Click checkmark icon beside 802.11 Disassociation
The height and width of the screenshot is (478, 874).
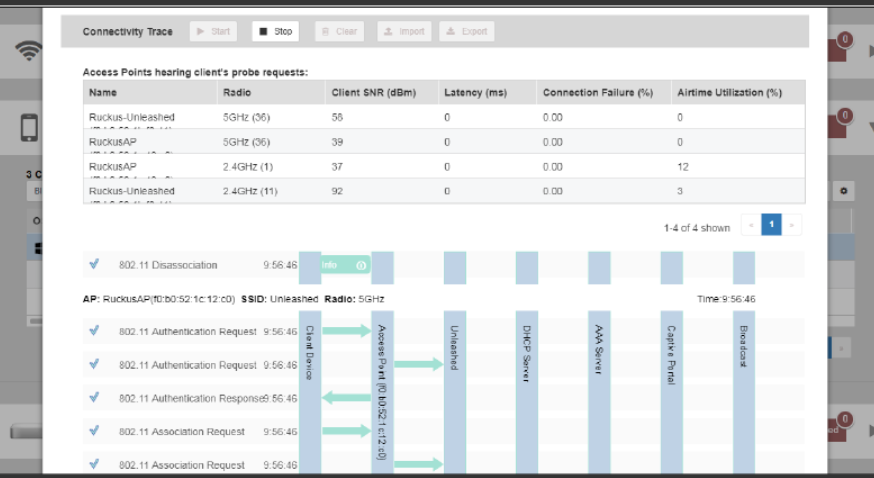(94, 264)
